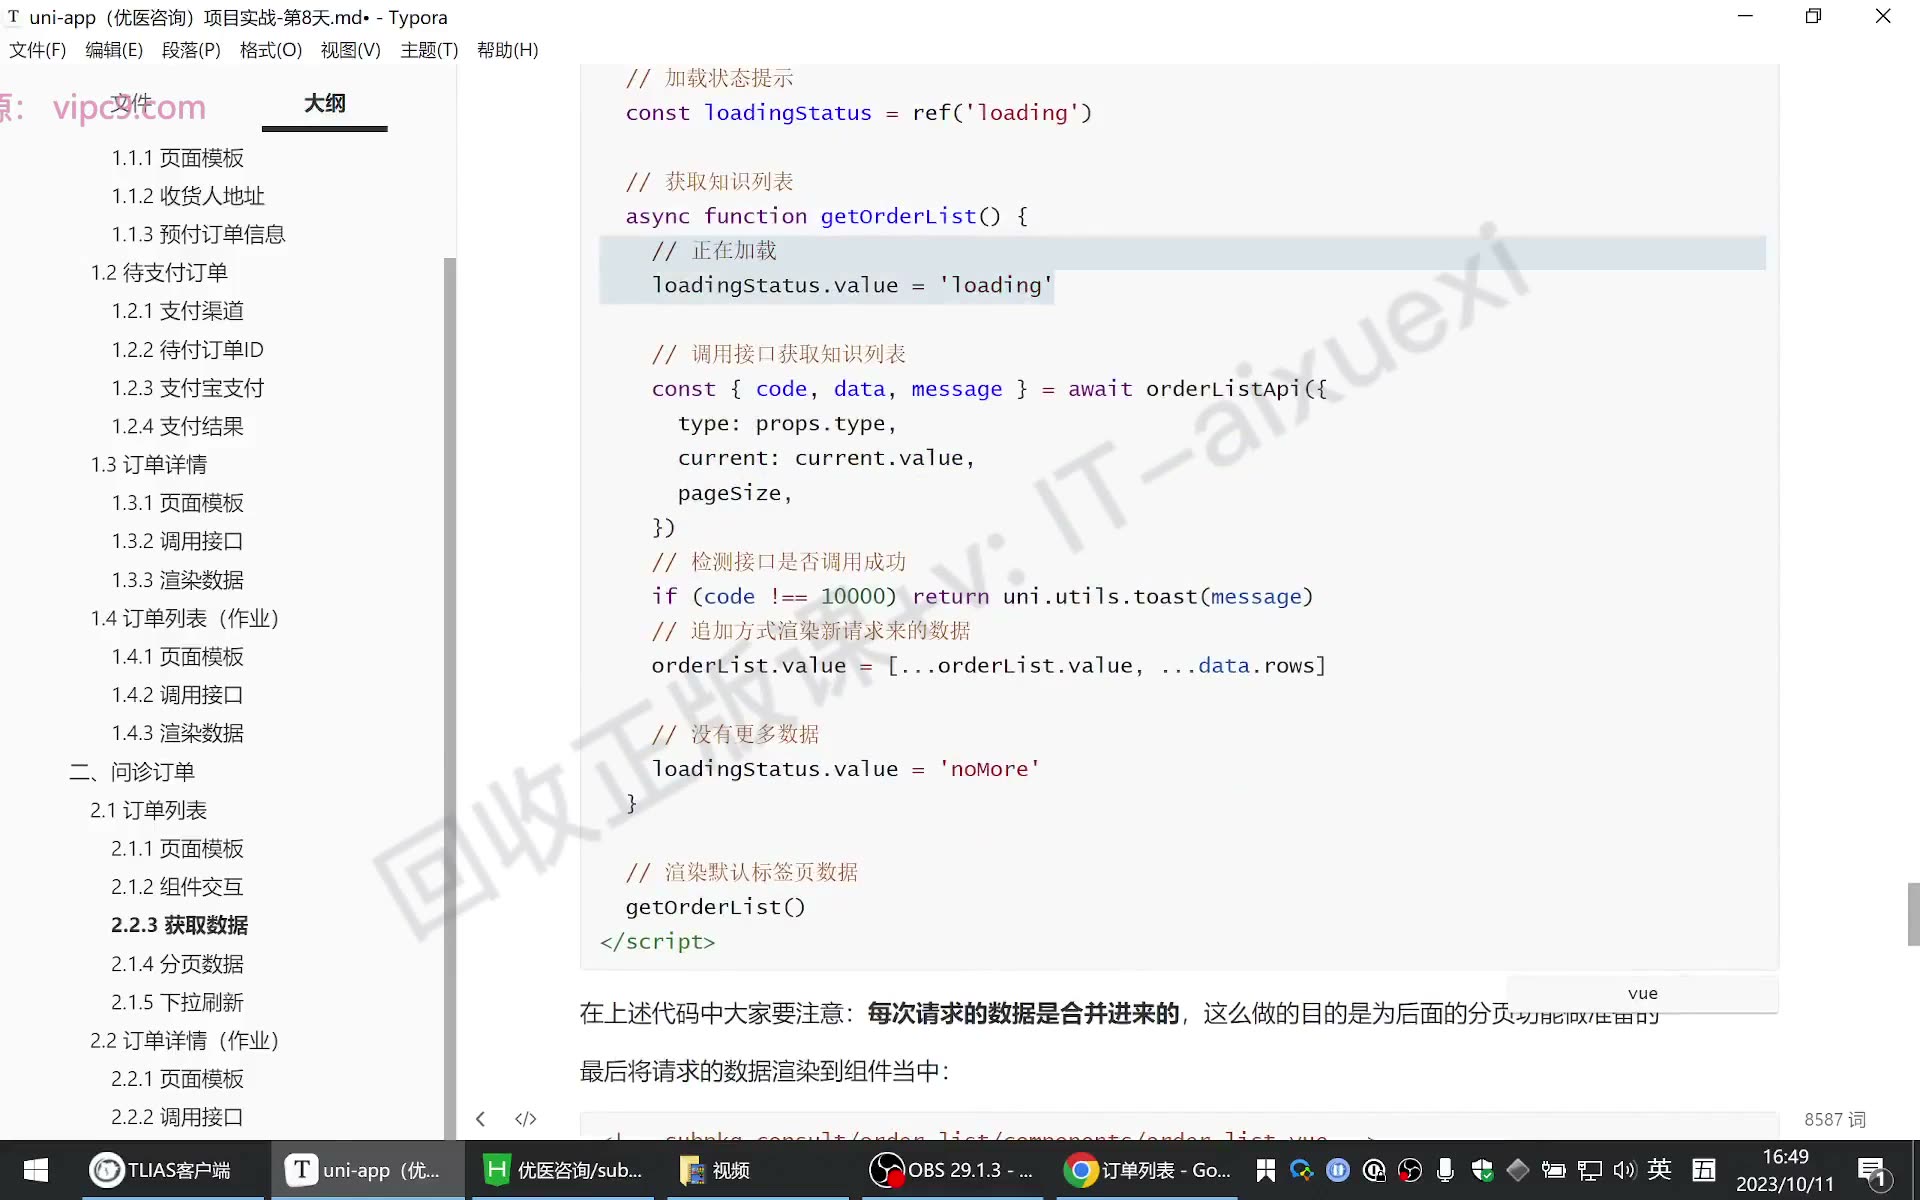The width and height of the screenshot is (1920, 1200).
Task: Open volume speaker icon in tray
Action: pyautogui.click(x=1624, y=1170)
